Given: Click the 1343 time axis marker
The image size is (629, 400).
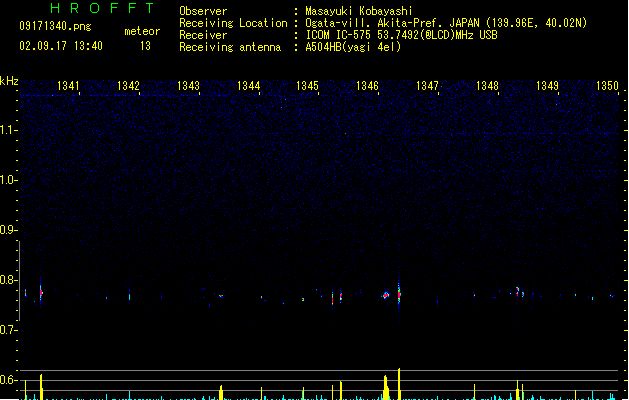Looking at the screenshot, I should [x=188, y=86].
